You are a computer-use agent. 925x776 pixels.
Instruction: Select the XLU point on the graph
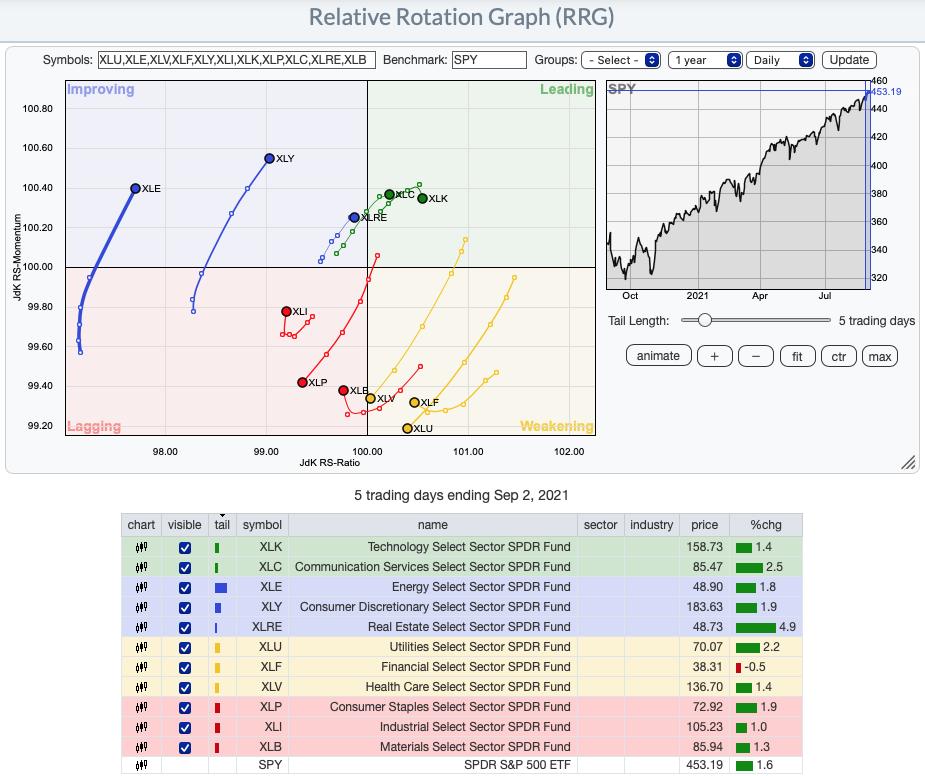(407, 428)
